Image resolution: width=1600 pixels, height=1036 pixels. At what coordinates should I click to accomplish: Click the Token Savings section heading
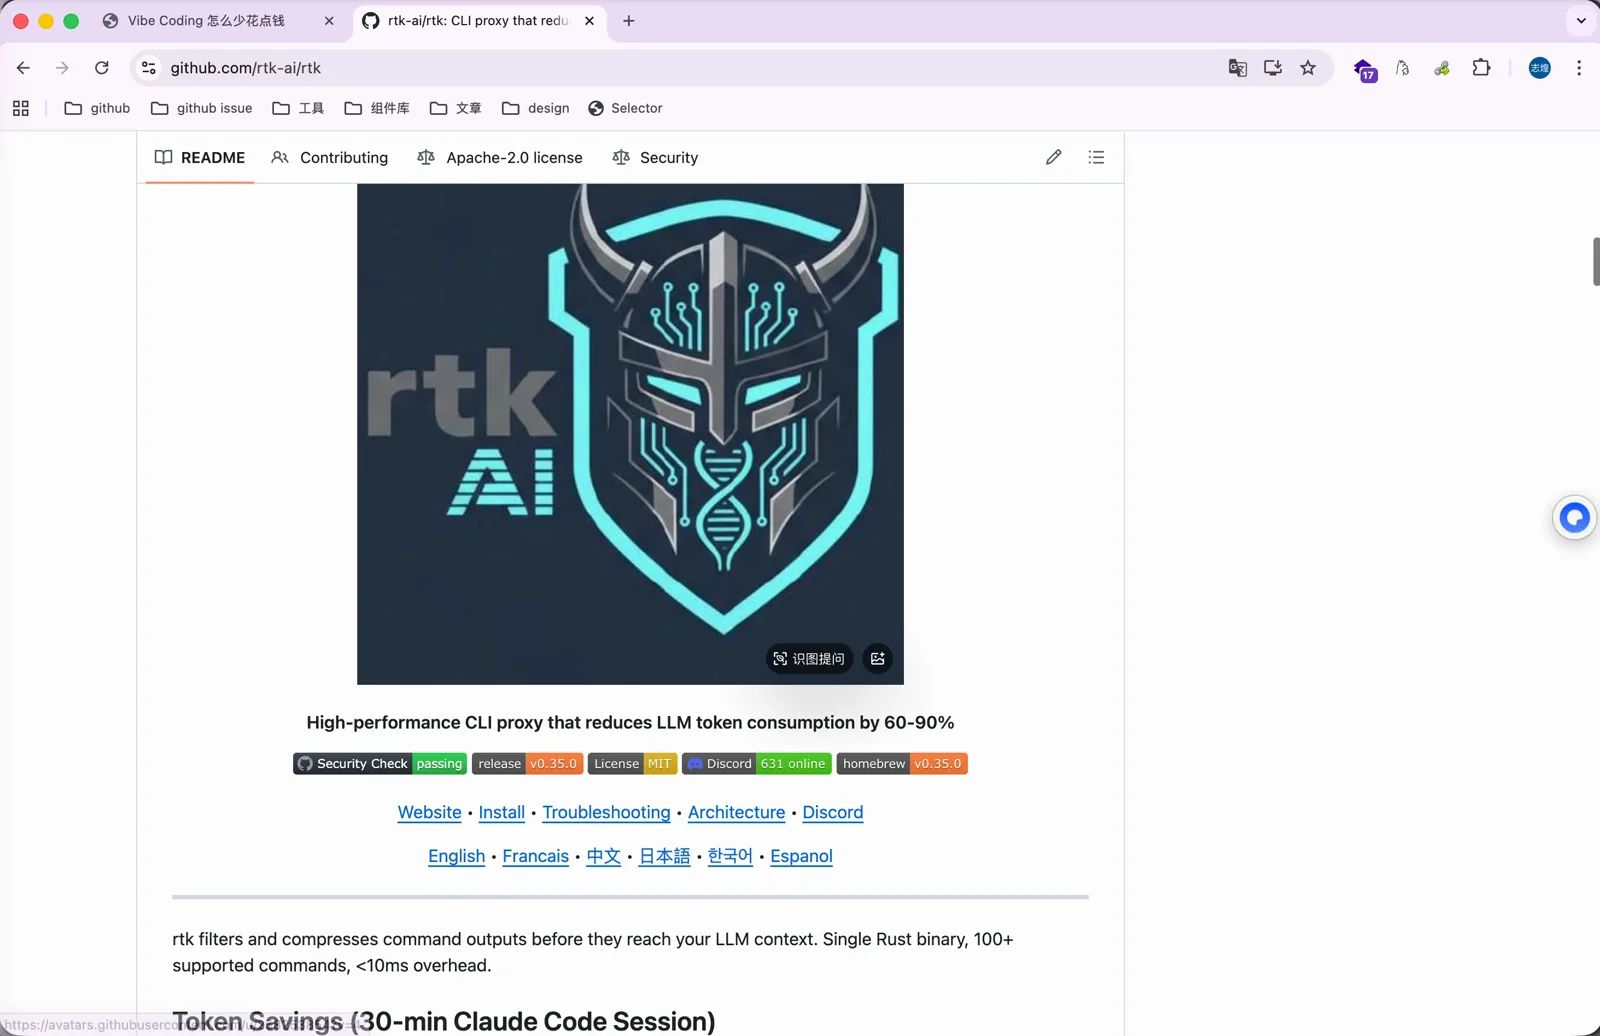coord(444,1021)
